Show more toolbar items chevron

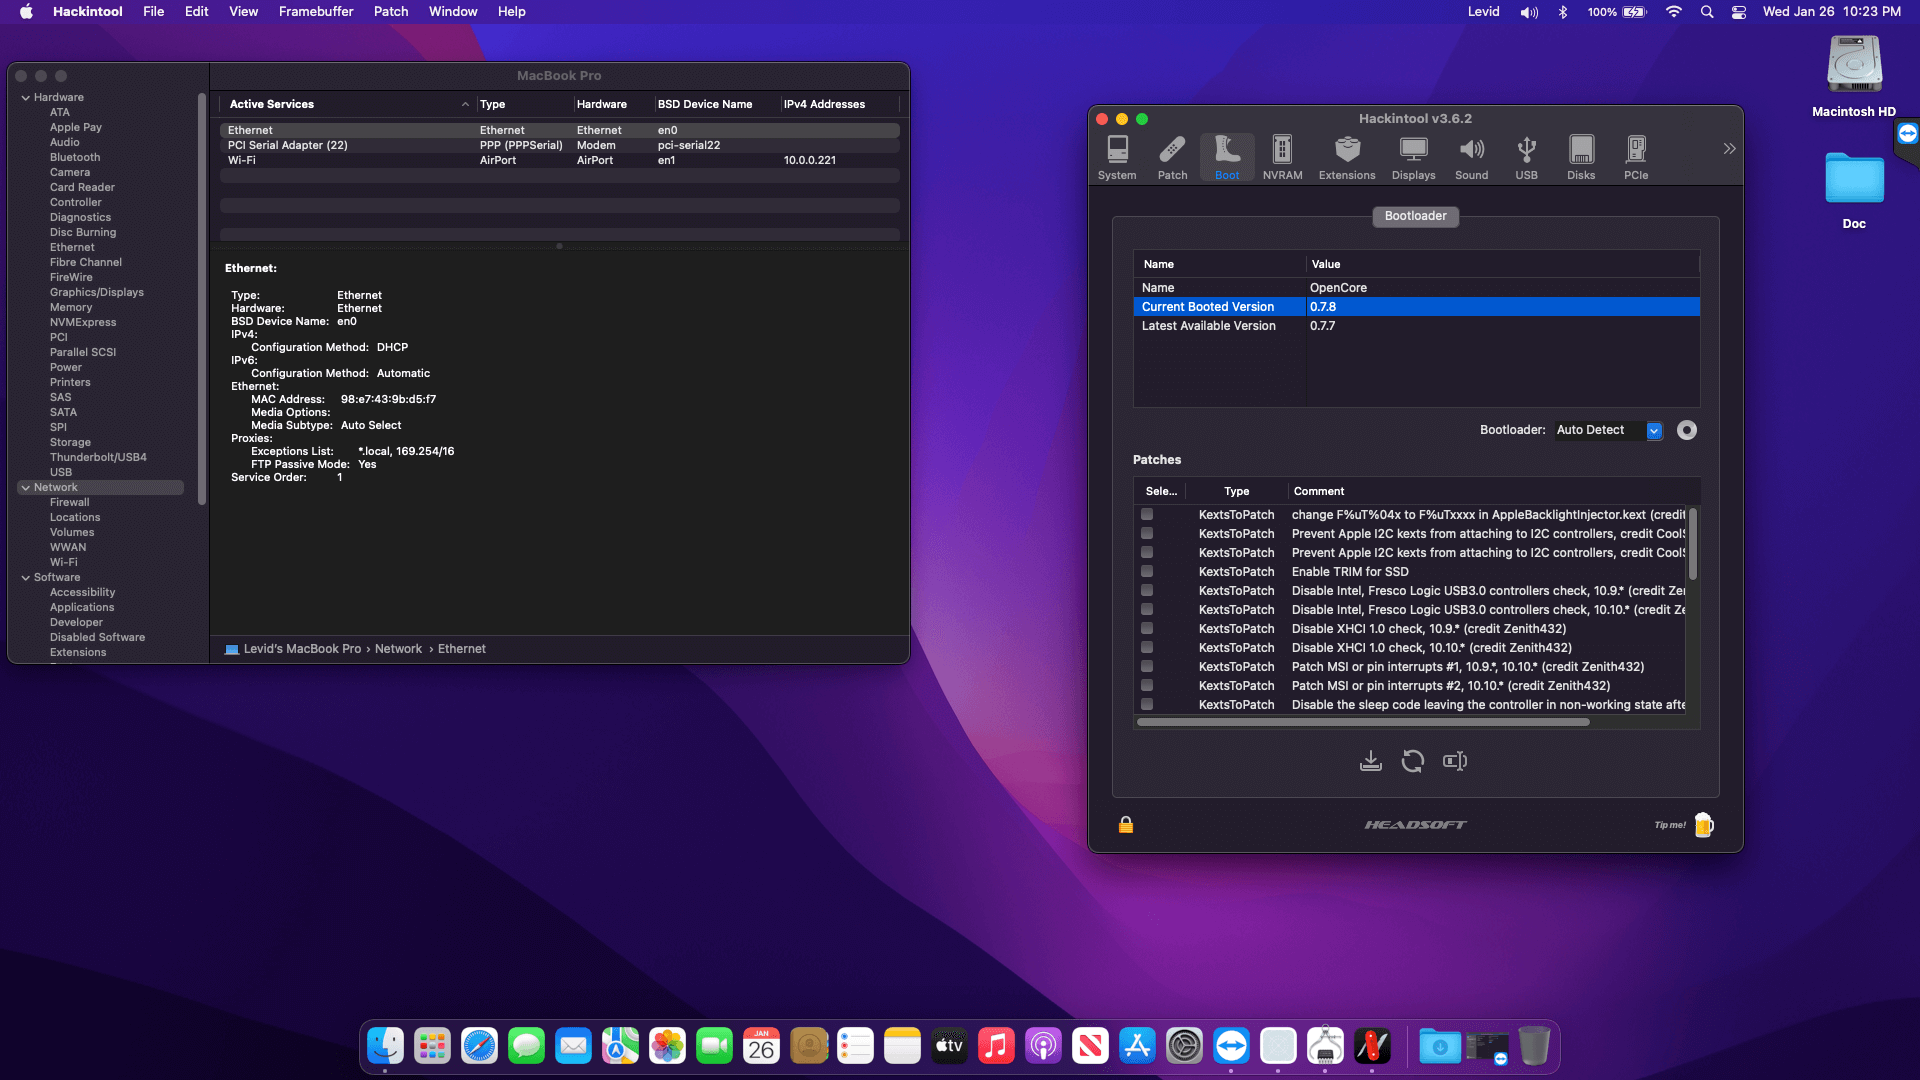[1729, 149]
